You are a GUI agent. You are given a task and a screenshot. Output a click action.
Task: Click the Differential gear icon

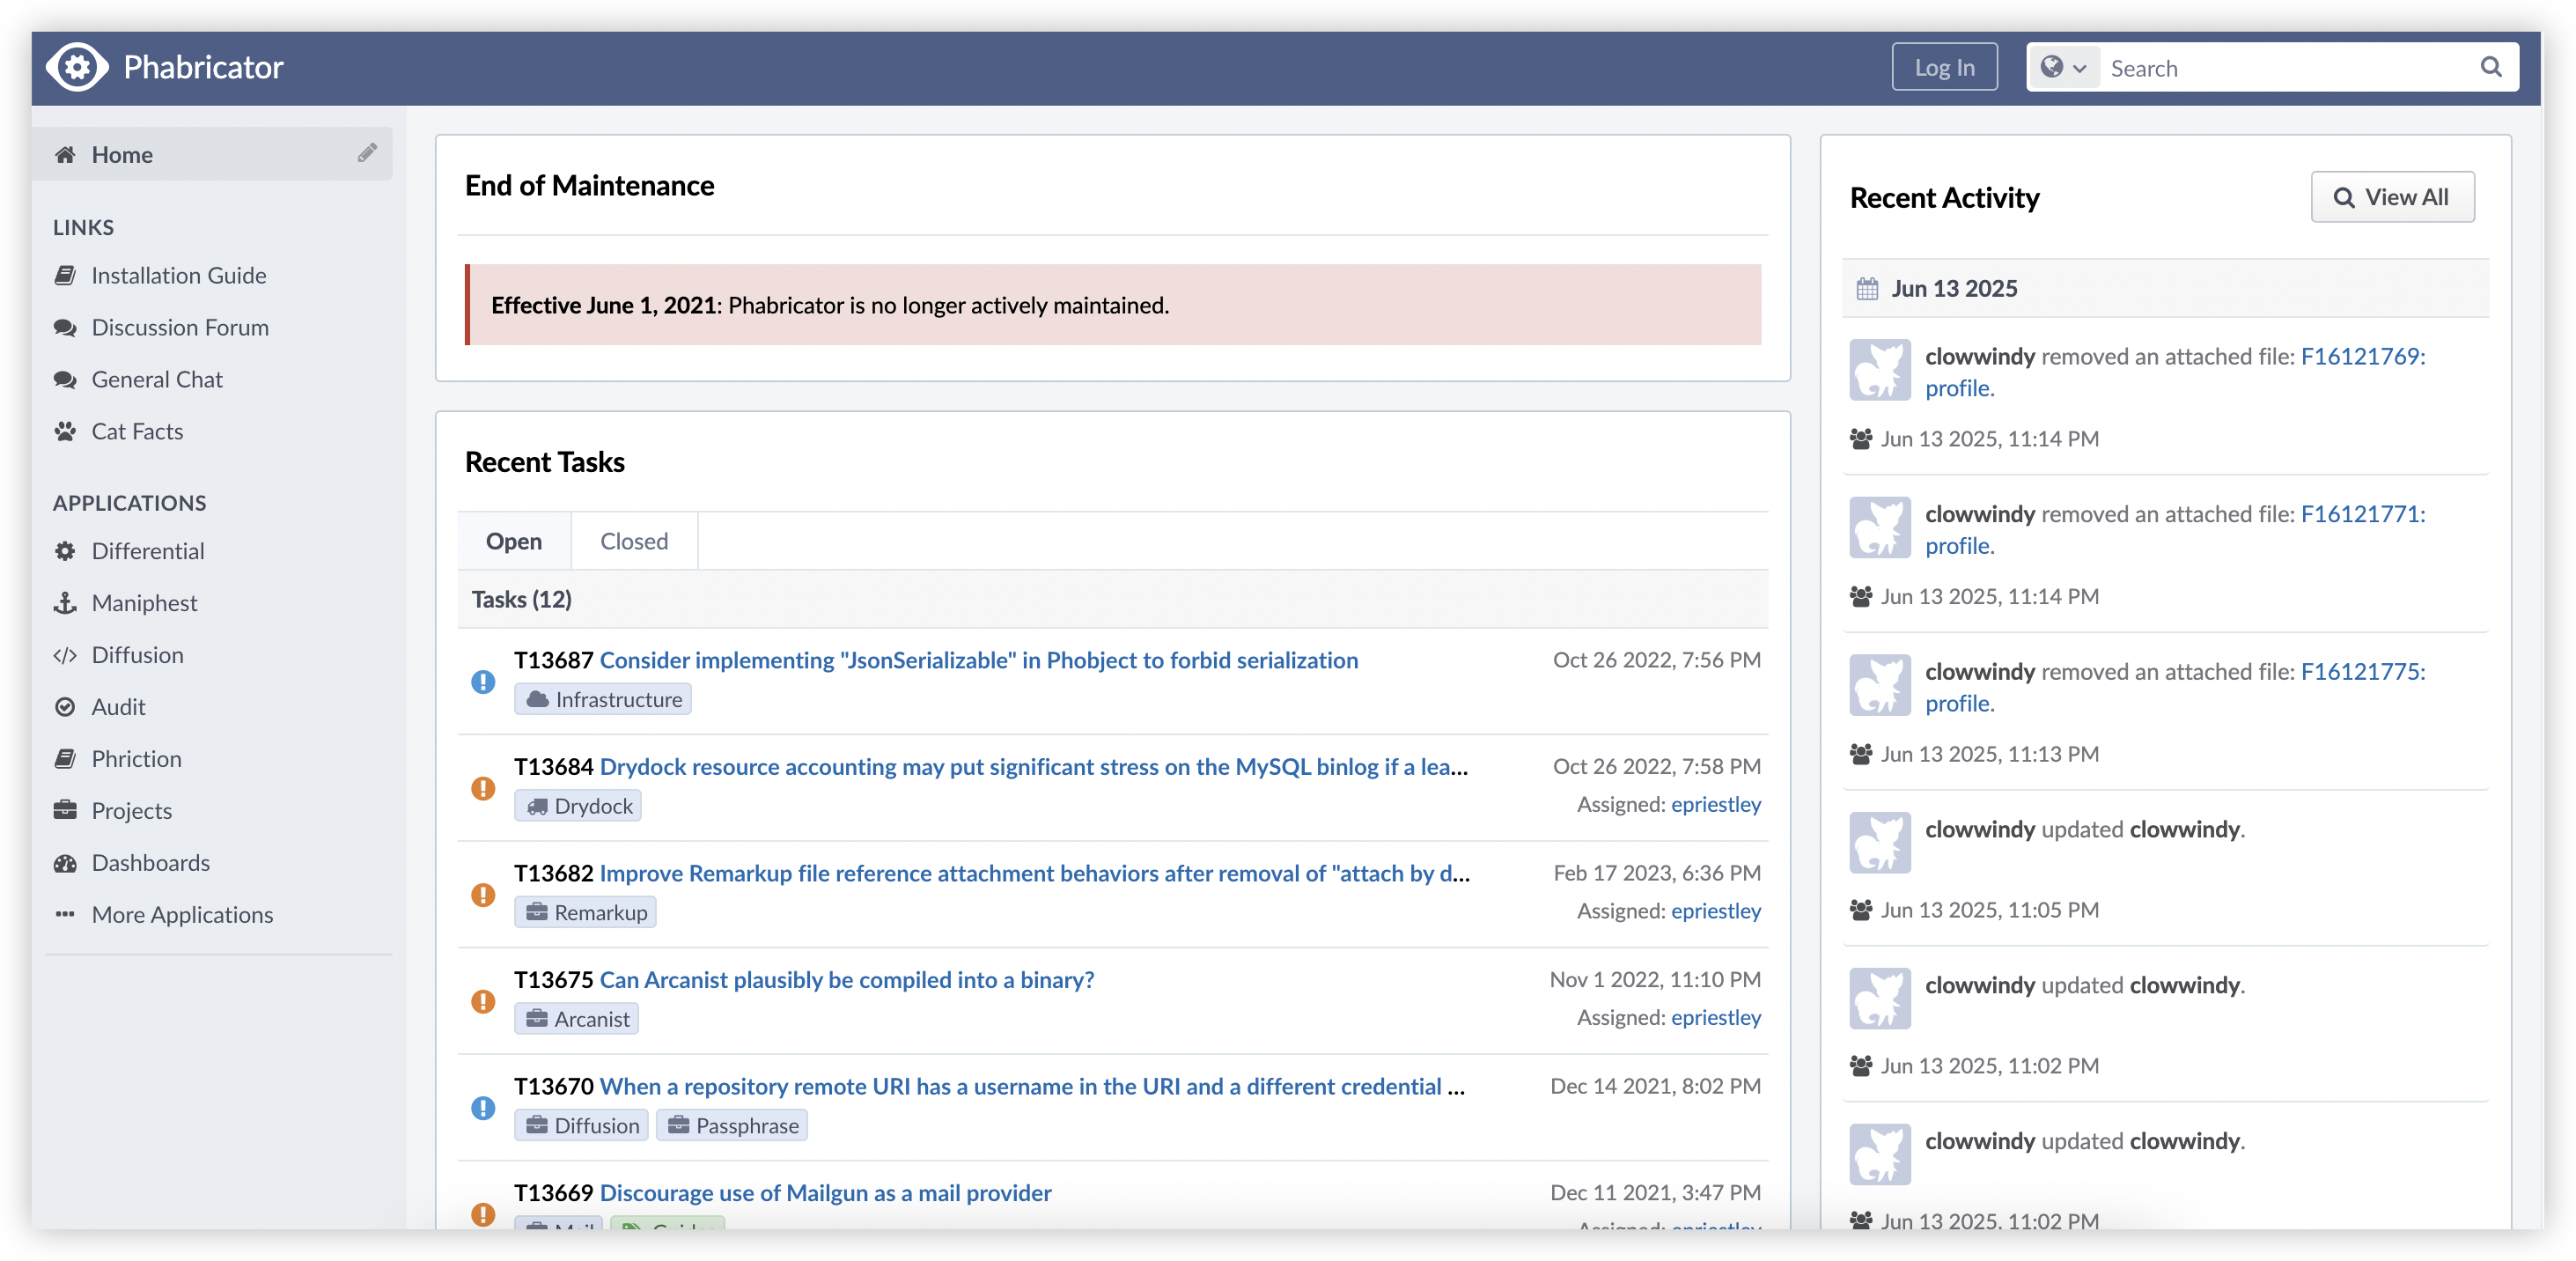tap(65, 551)
